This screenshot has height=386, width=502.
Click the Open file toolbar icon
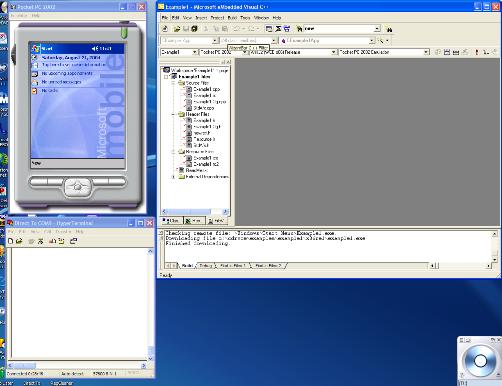click(x=177, y=29)
